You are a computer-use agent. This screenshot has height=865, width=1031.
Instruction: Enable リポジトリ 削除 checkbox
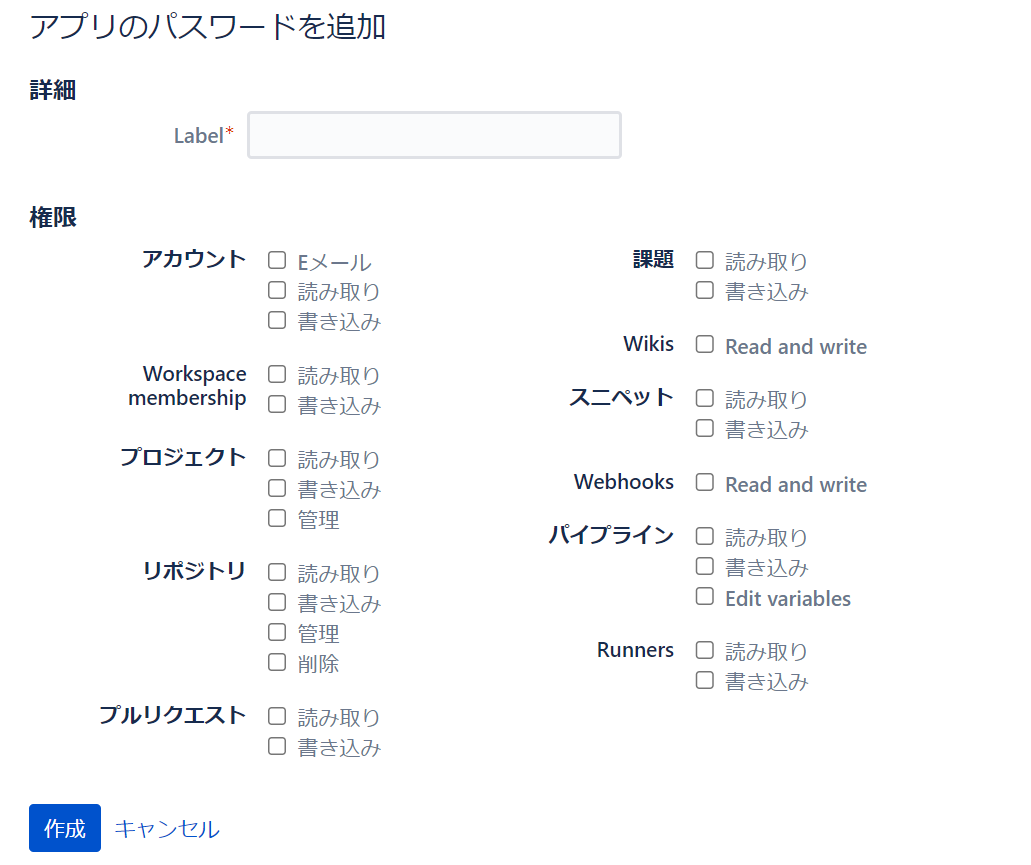click(277, 662)
